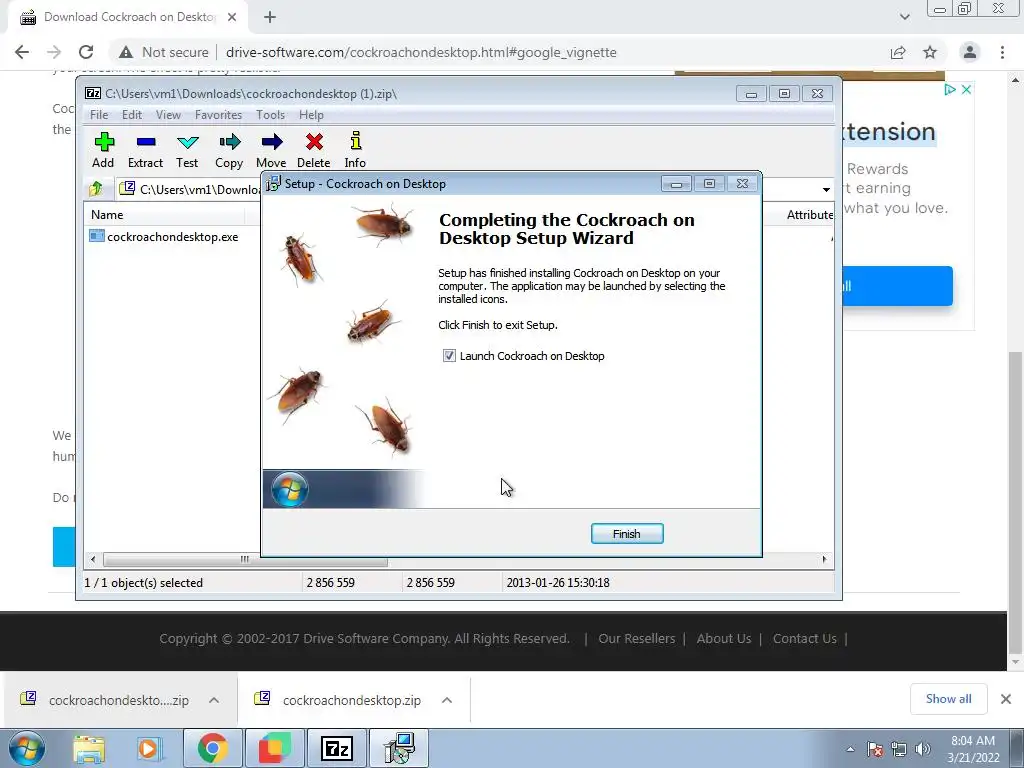Open the AdChoices triangle icon

coord(950,89)
